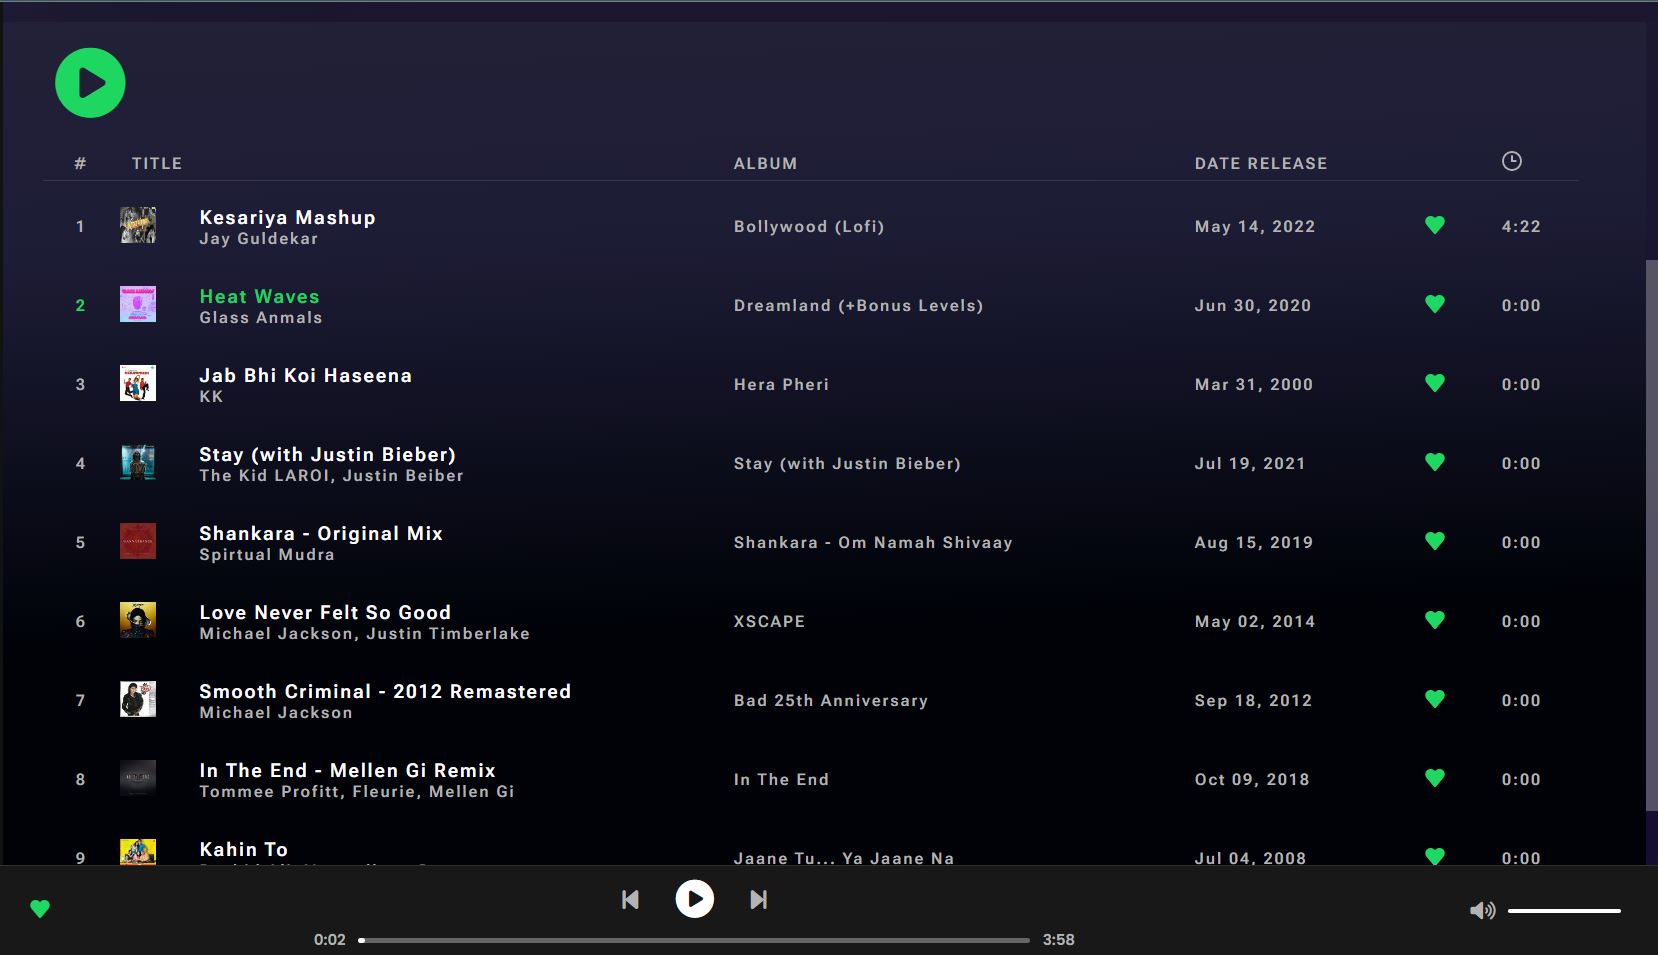
Task: Open the Jaane Tu... Ya Jaane Na album
Action: pos(844,858)
